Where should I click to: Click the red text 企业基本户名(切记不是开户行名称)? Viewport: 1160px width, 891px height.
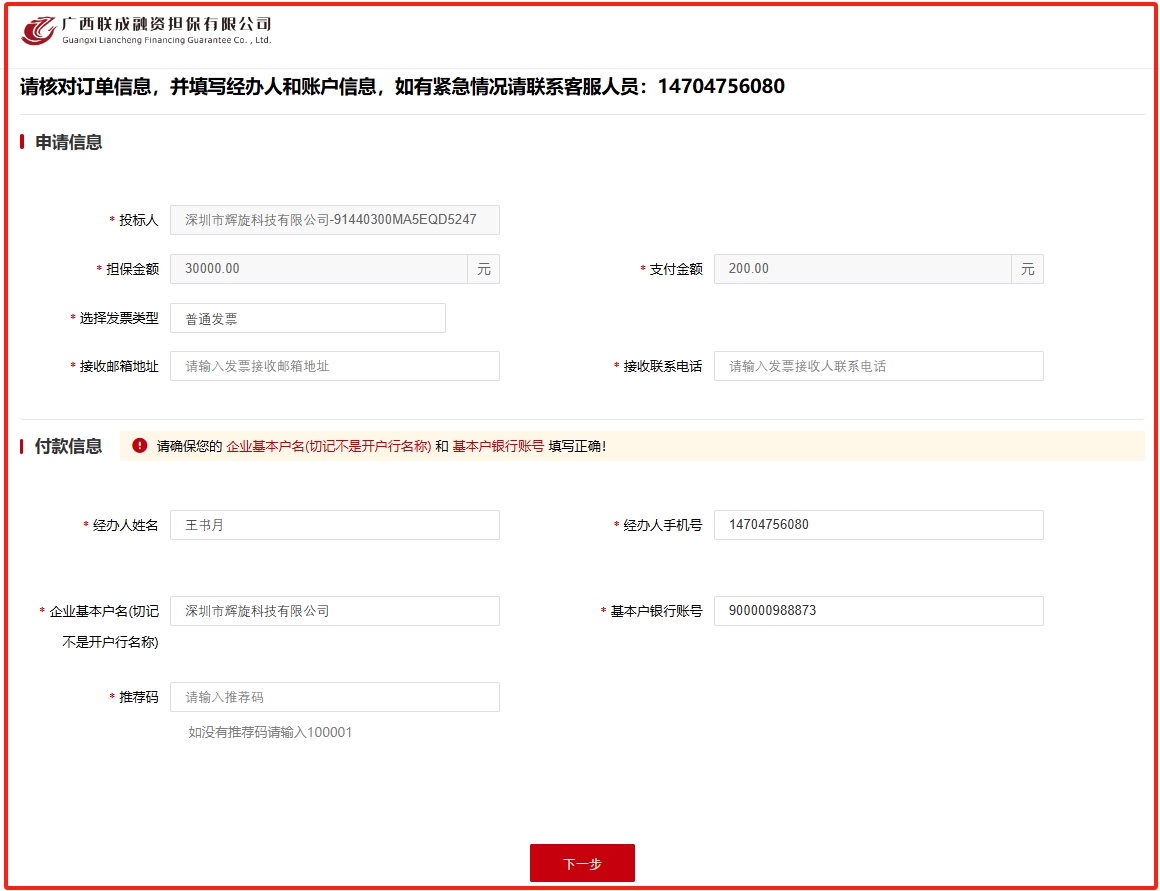point(328,446)
